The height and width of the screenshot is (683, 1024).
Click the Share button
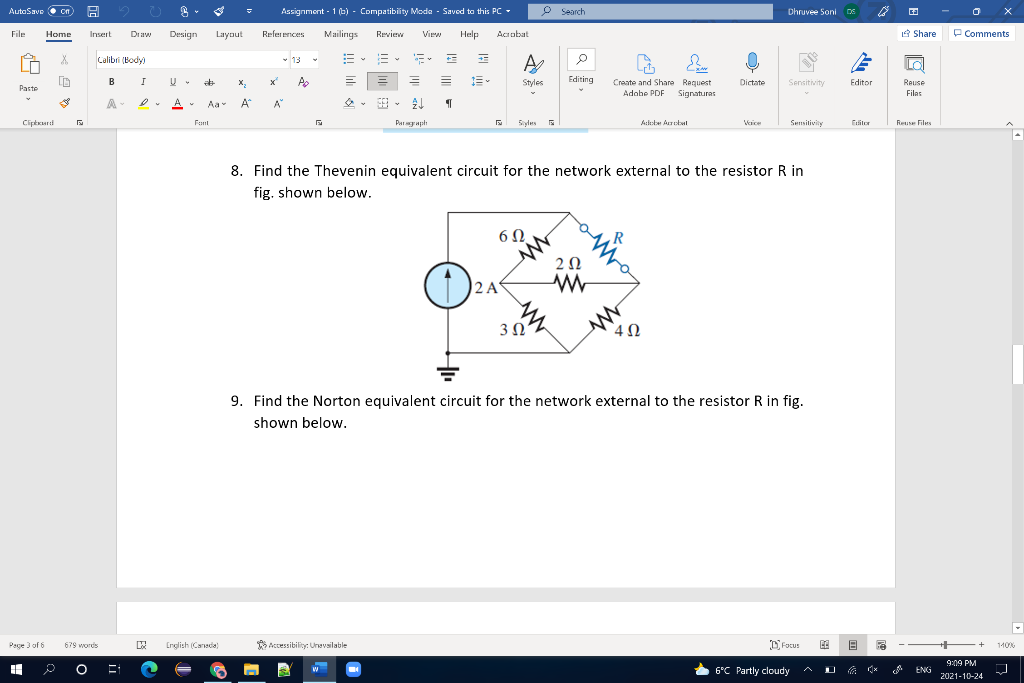916,33
